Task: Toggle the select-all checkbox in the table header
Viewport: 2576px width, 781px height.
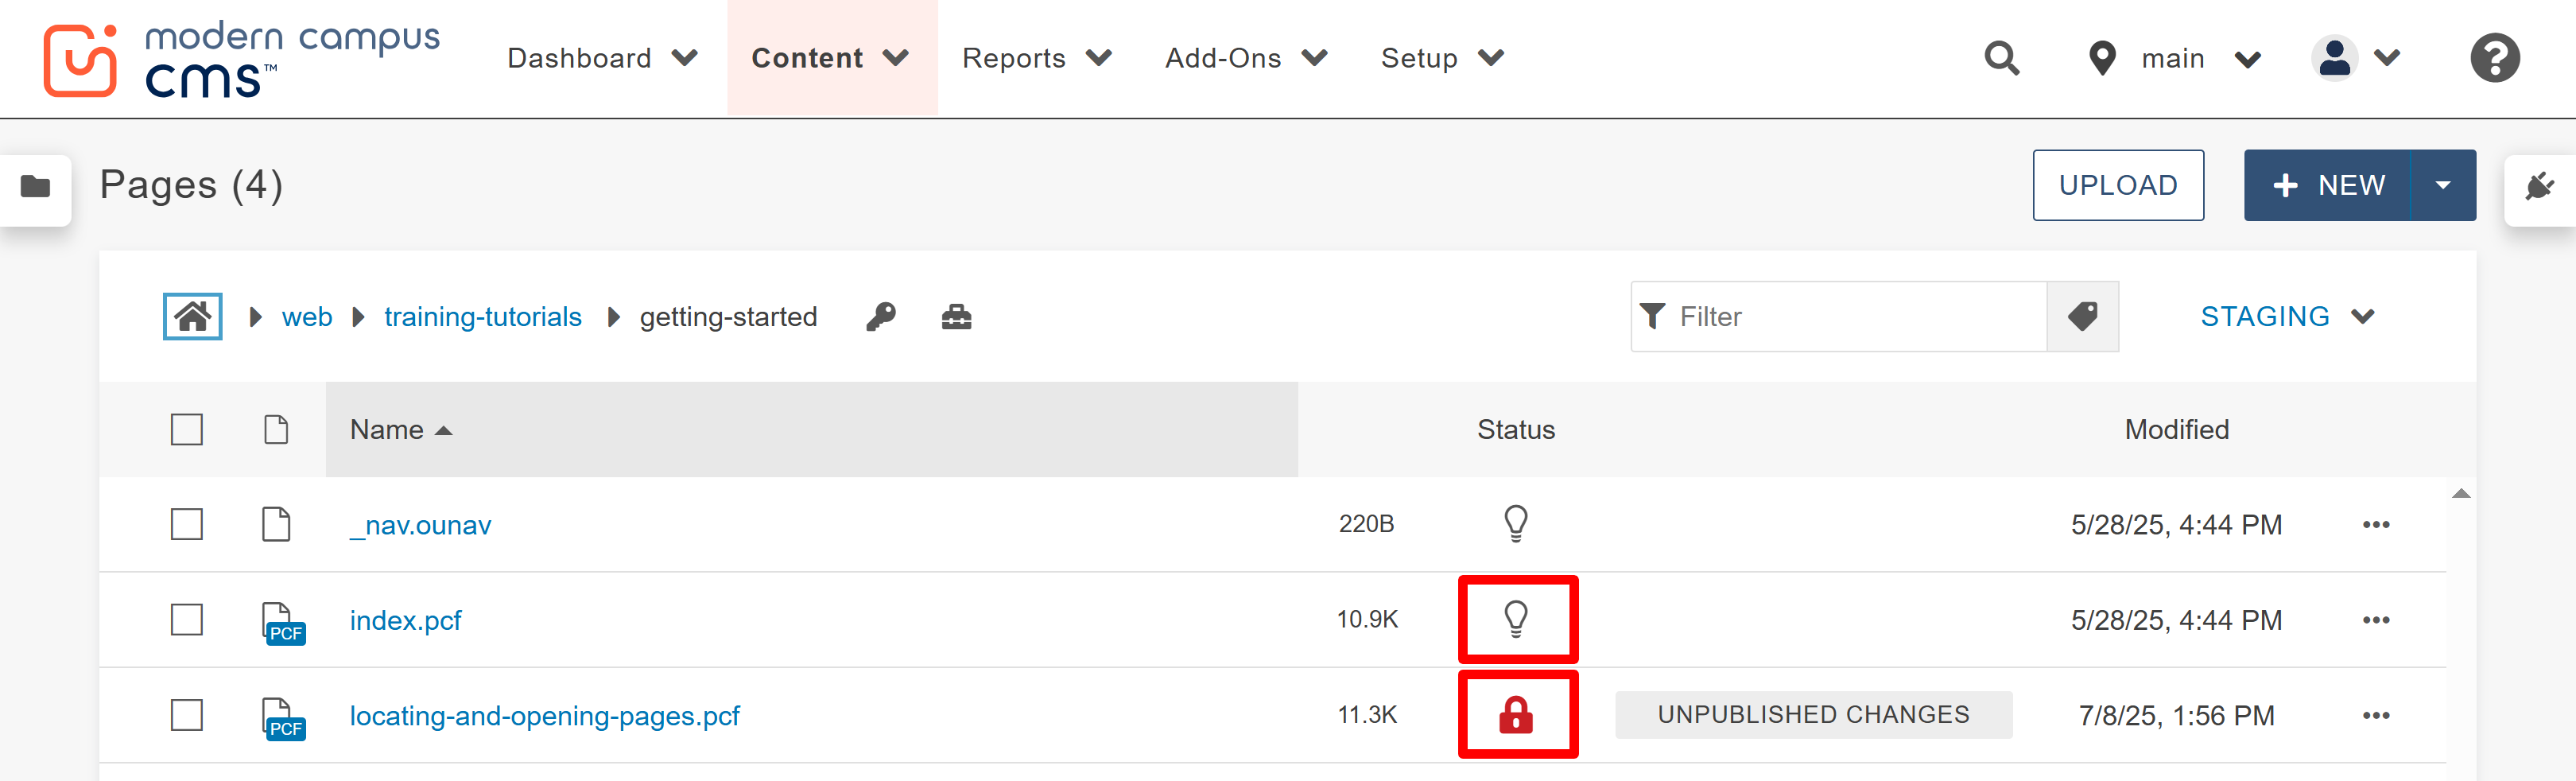Action: [x=187, y=429]
